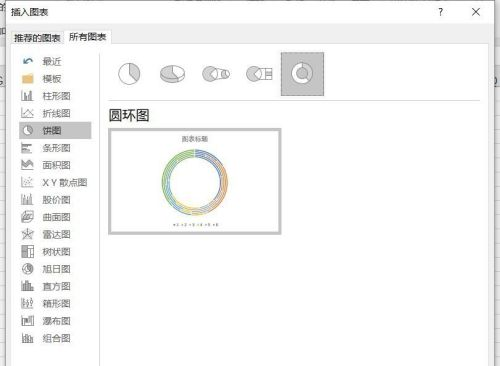The height and width of the screenshot is (366, 500).
Task: Choose 股价图 label in the list
Action: pos(56,200)
